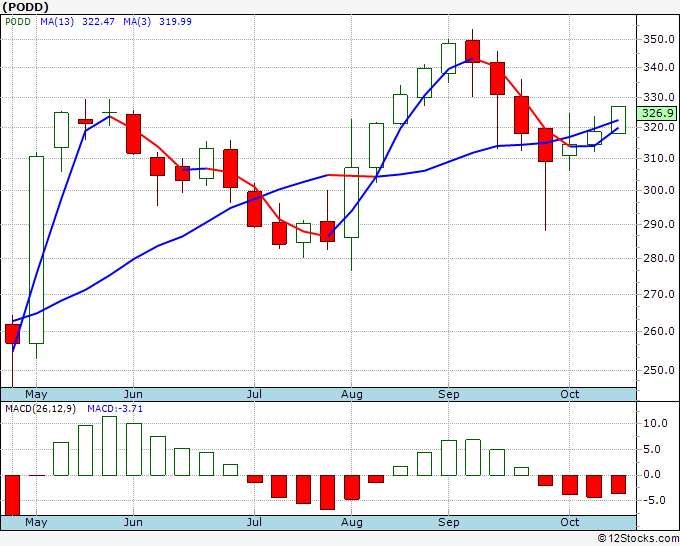Click May on the MACD panel date axis
The height and width of the screenshot is (546, 680).
36,523
